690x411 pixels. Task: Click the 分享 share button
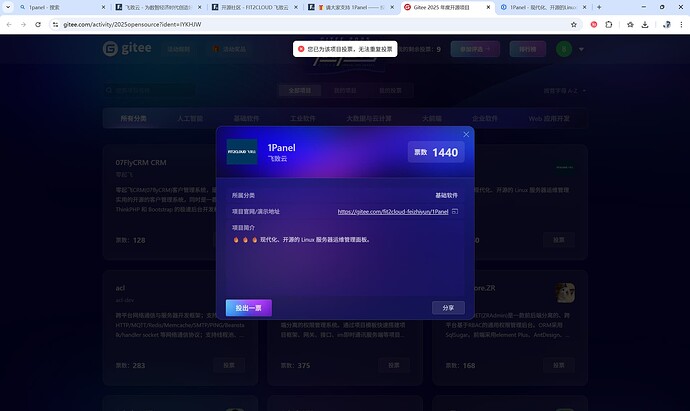(448, 308)
